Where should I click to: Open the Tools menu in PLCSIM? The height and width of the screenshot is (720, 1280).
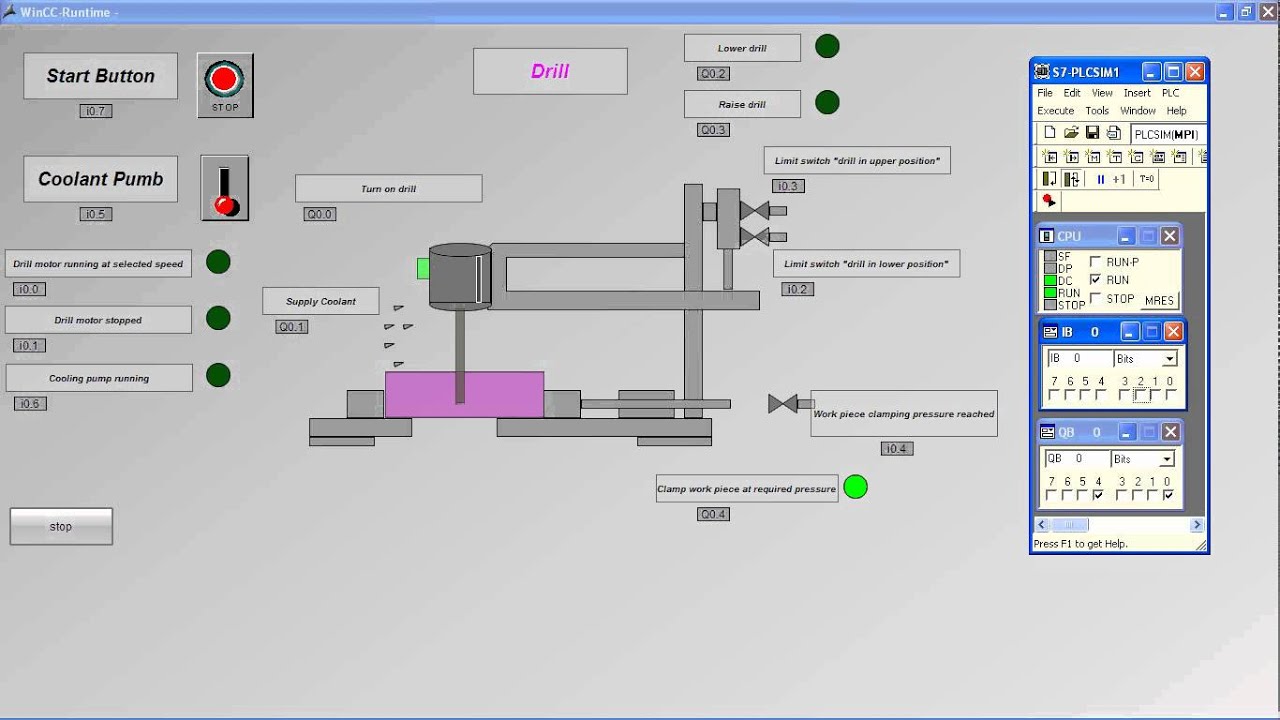1097,111
